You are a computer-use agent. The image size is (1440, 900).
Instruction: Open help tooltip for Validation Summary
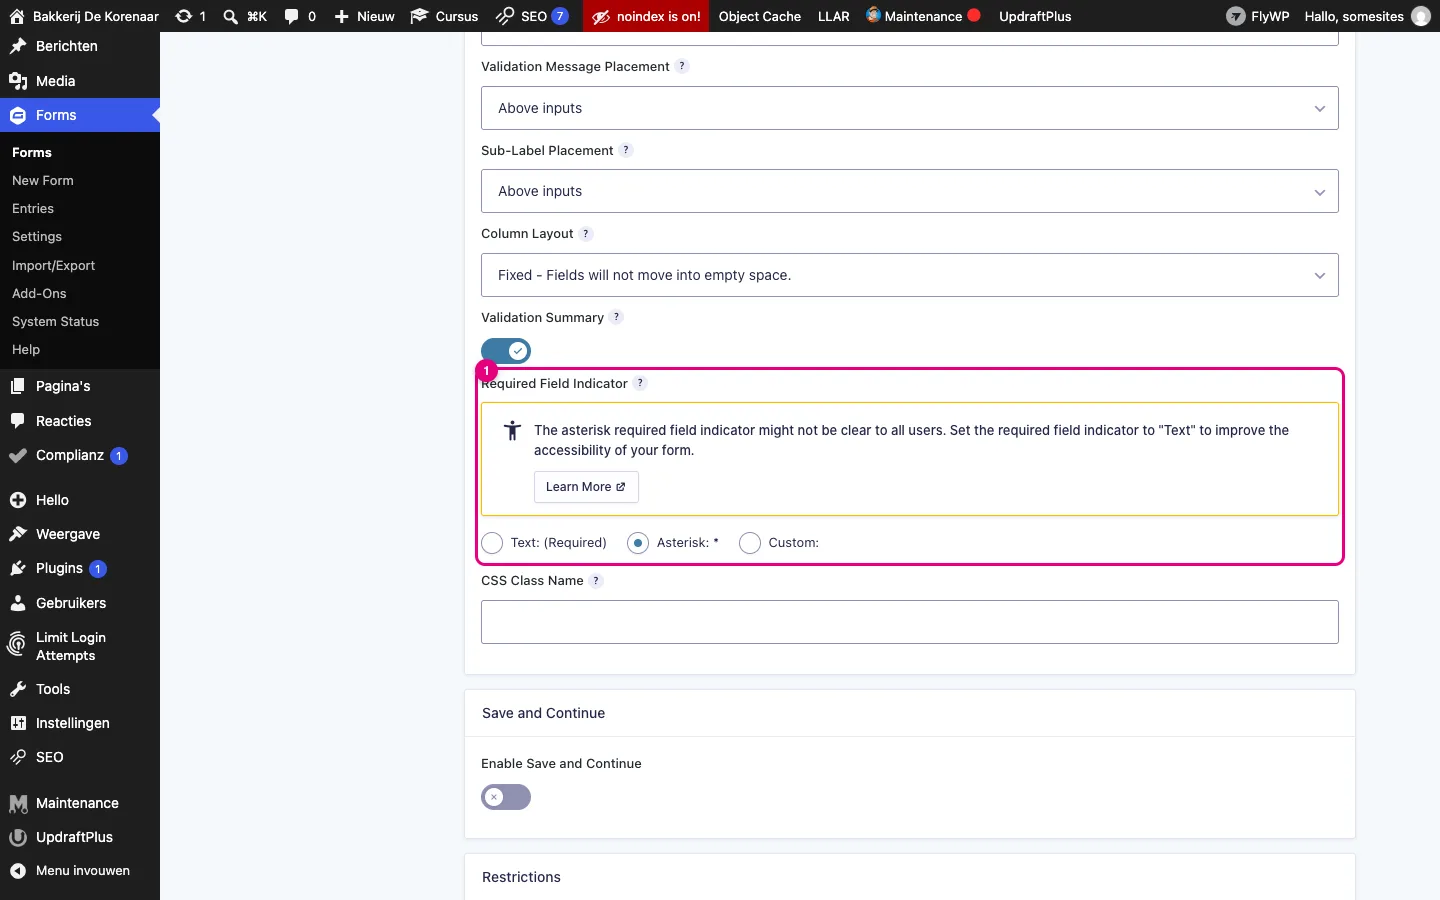coord(617,317)
